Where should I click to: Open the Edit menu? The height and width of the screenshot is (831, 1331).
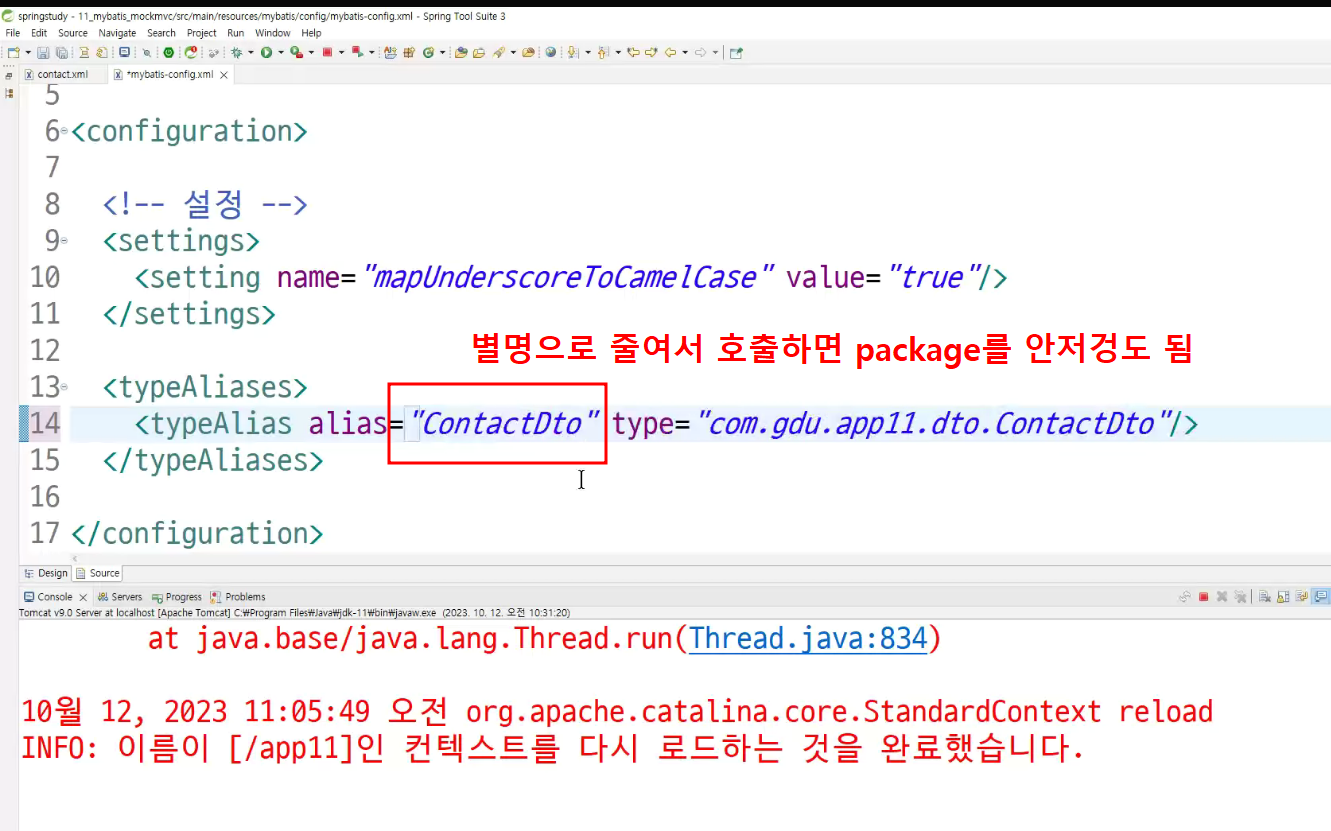pos(39,33)
